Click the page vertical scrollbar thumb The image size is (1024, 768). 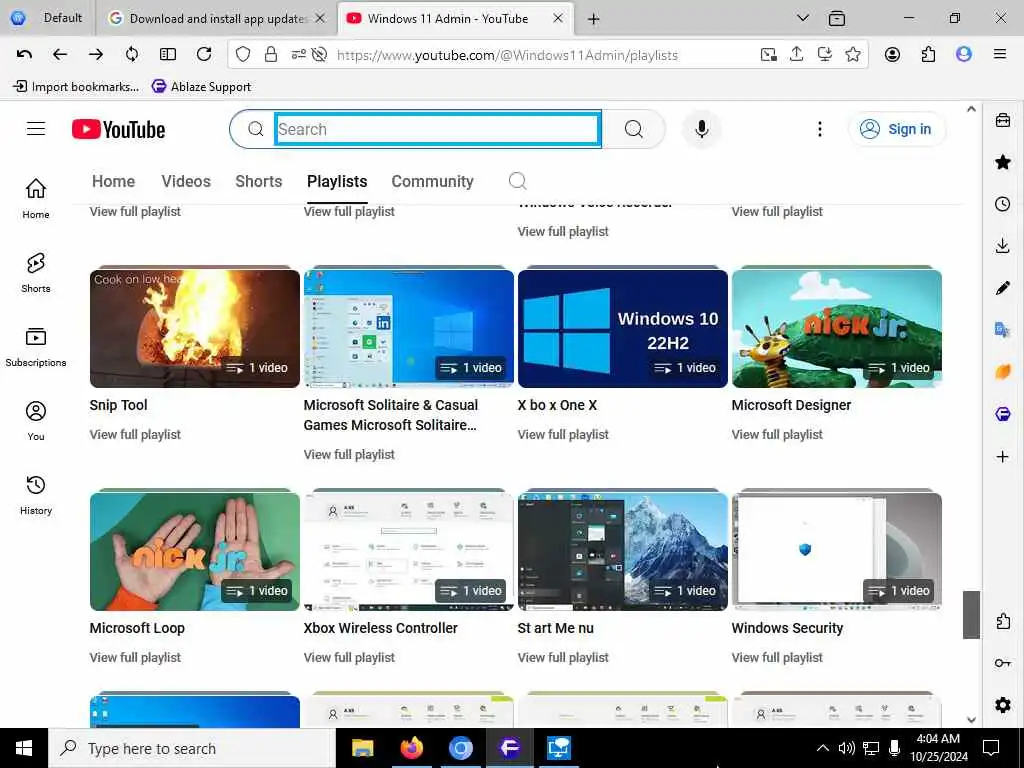pos(971,615)
